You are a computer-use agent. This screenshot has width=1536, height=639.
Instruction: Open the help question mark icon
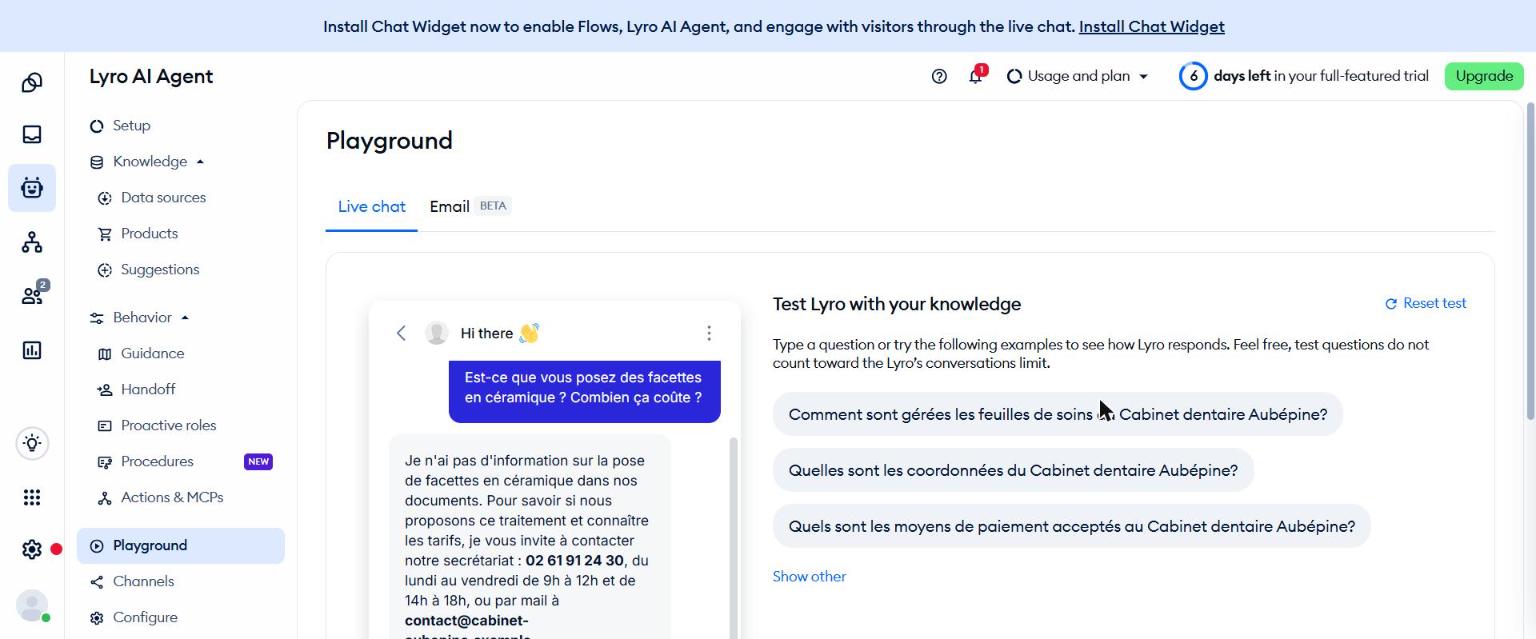coord(939,76)
